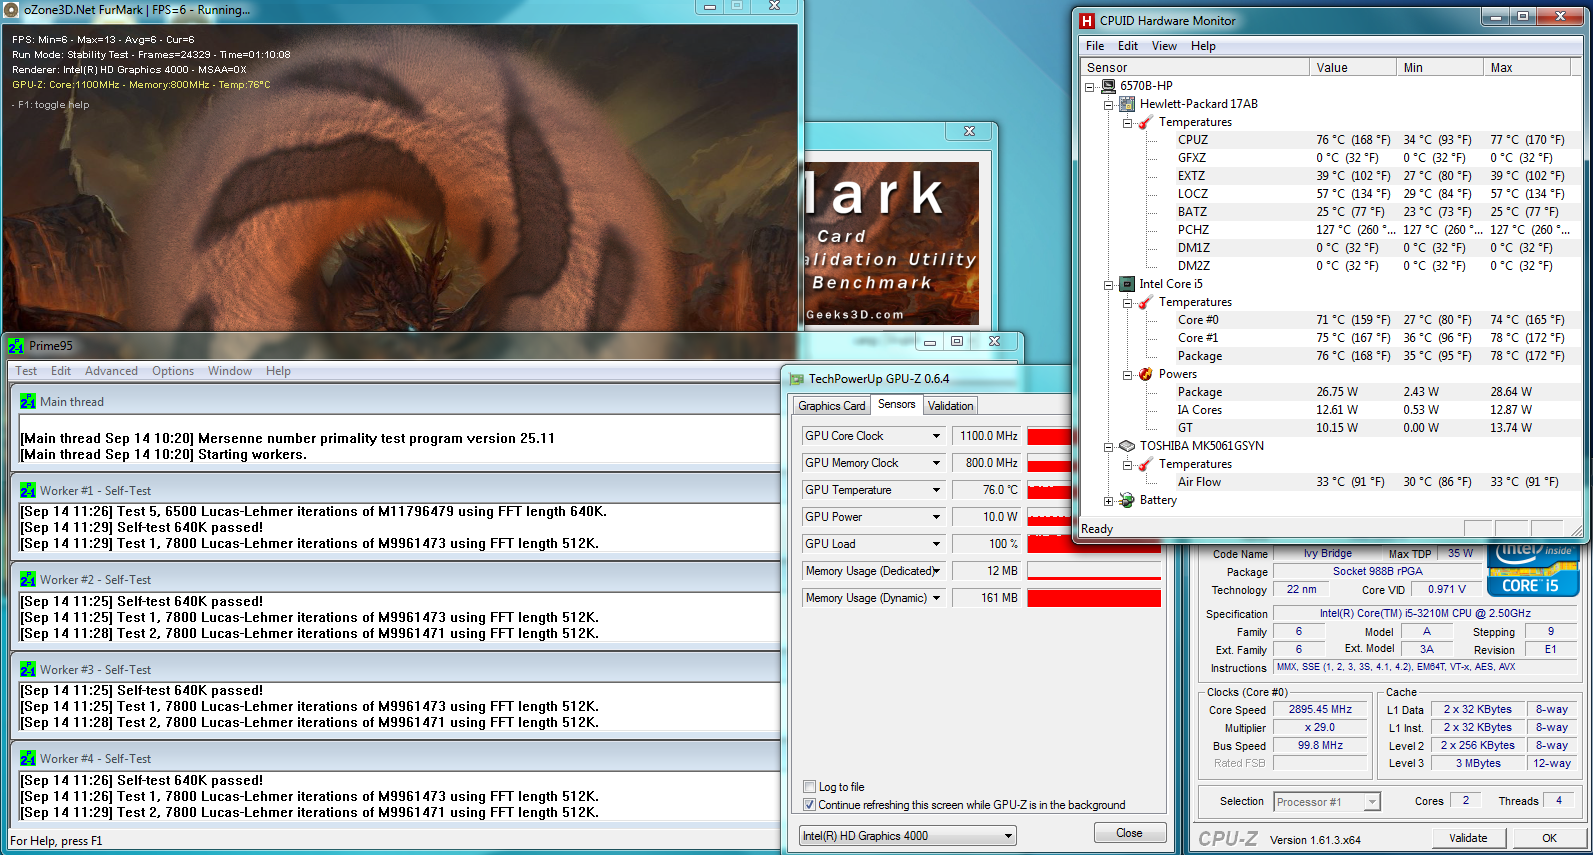Open the View menu in HWMonitor
1593x855 pixels.
tap(1164, 46)
